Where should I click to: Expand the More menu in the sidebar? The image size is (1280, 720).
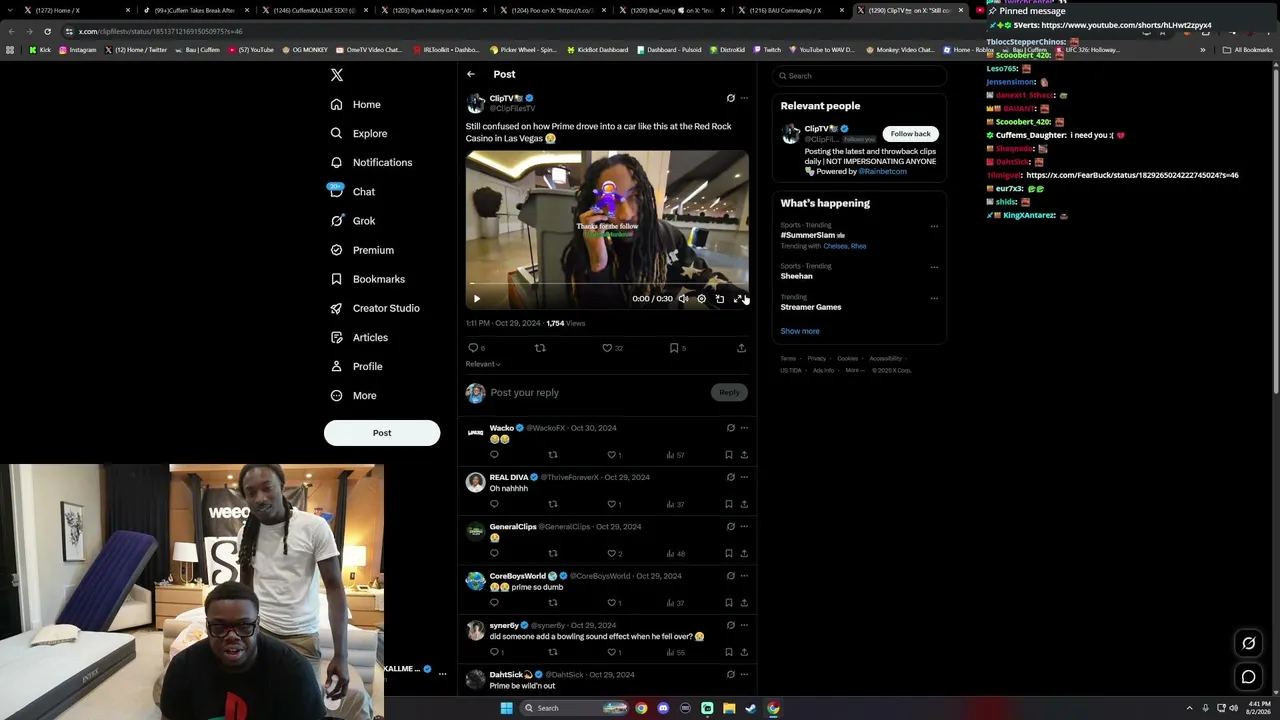[354, 395]
